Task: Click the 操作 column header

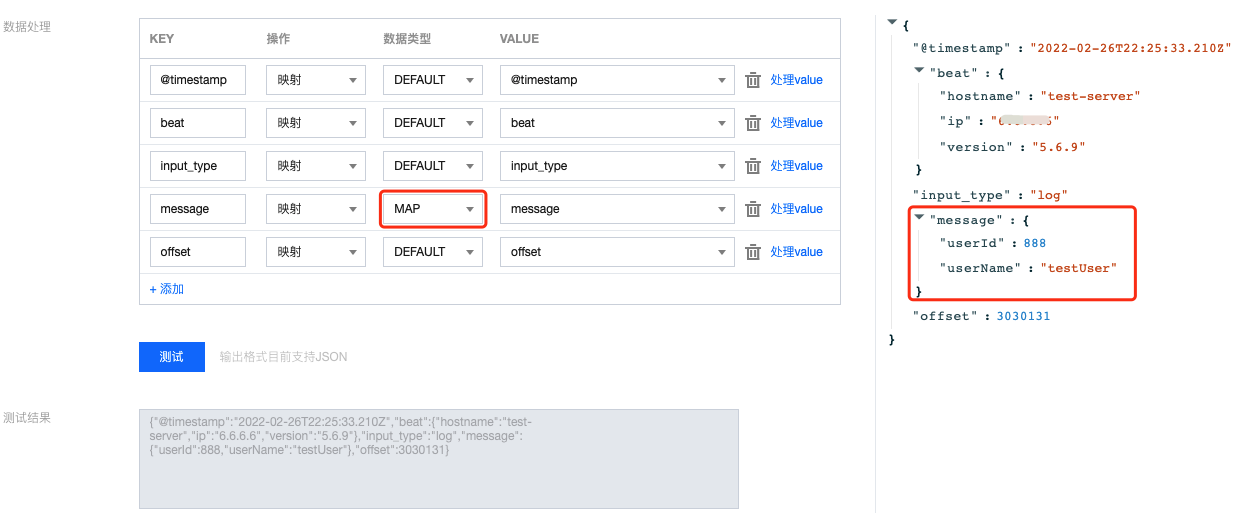Action: coord(278,39)
